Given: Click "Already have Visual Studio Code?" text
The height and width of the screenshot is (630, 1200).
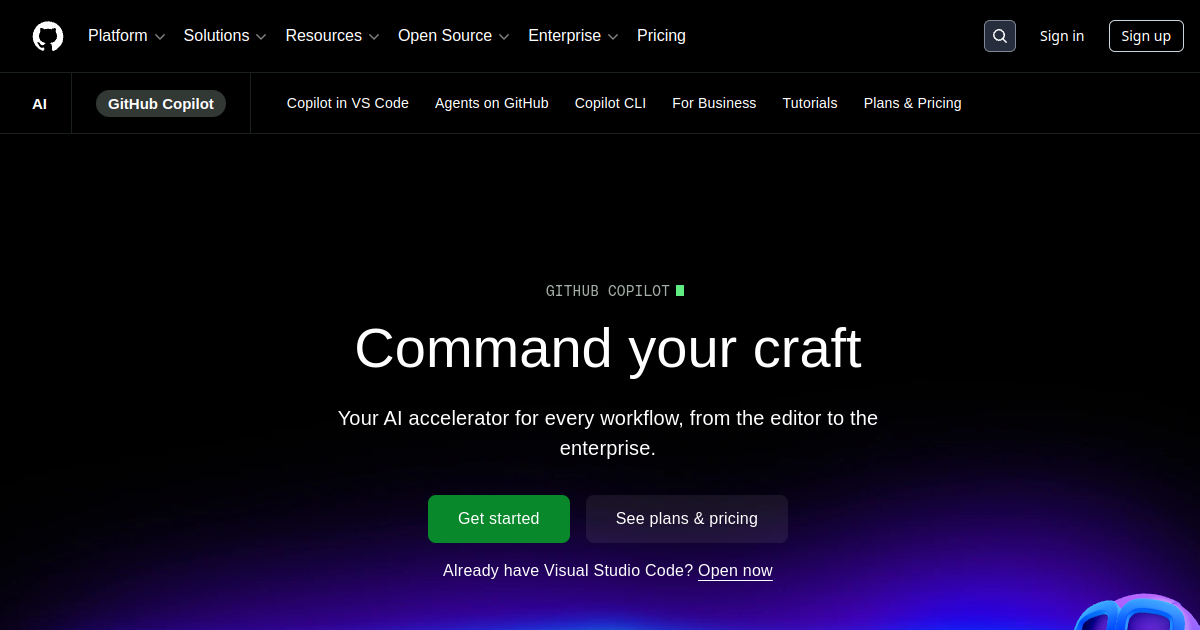Looking at the screenshot, I should coord(568,571).
